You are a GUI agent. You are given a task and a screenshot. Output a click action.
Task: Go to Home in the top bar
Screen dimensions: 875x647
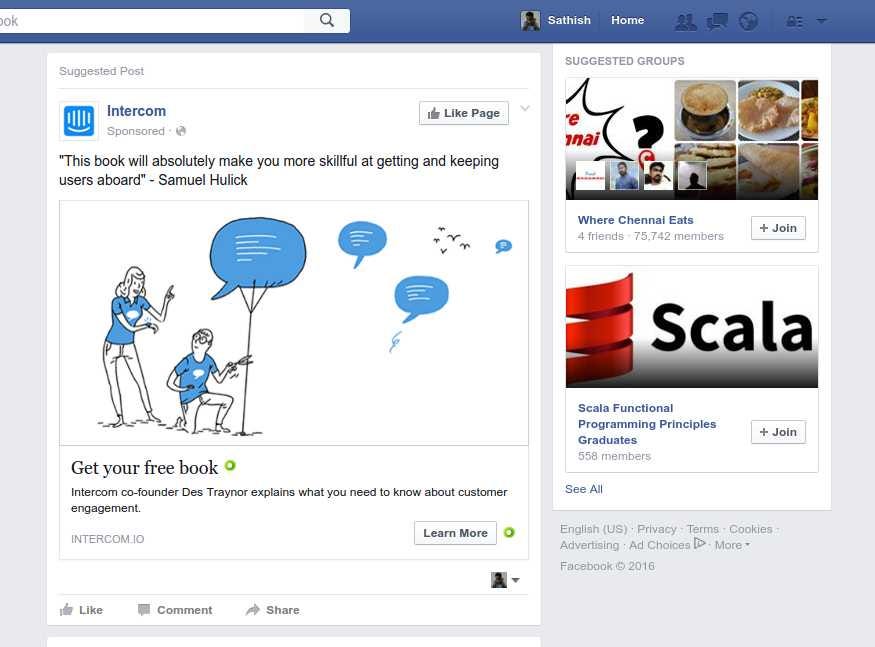click(x=627, y=21)
